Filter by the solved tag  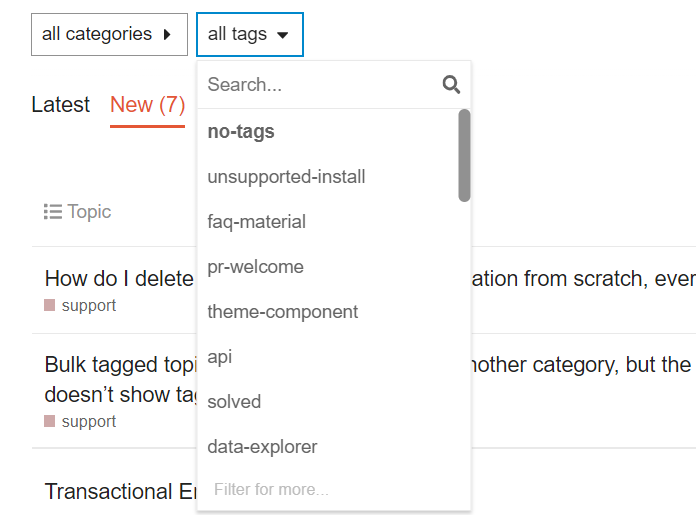234,402
